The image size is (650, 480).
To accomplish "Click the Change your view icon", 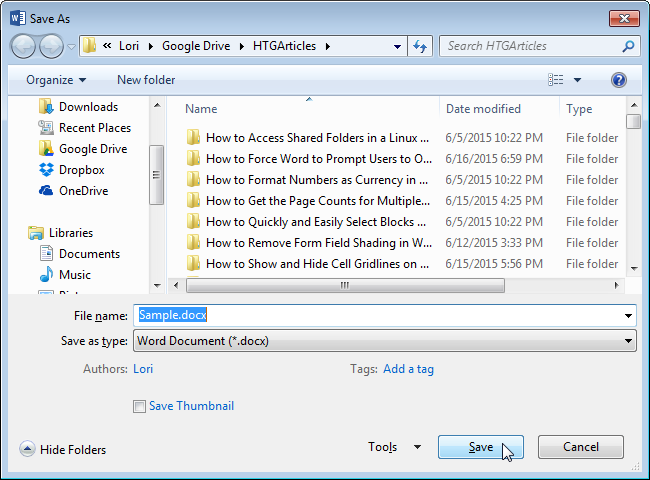I will tap(555, 80).
